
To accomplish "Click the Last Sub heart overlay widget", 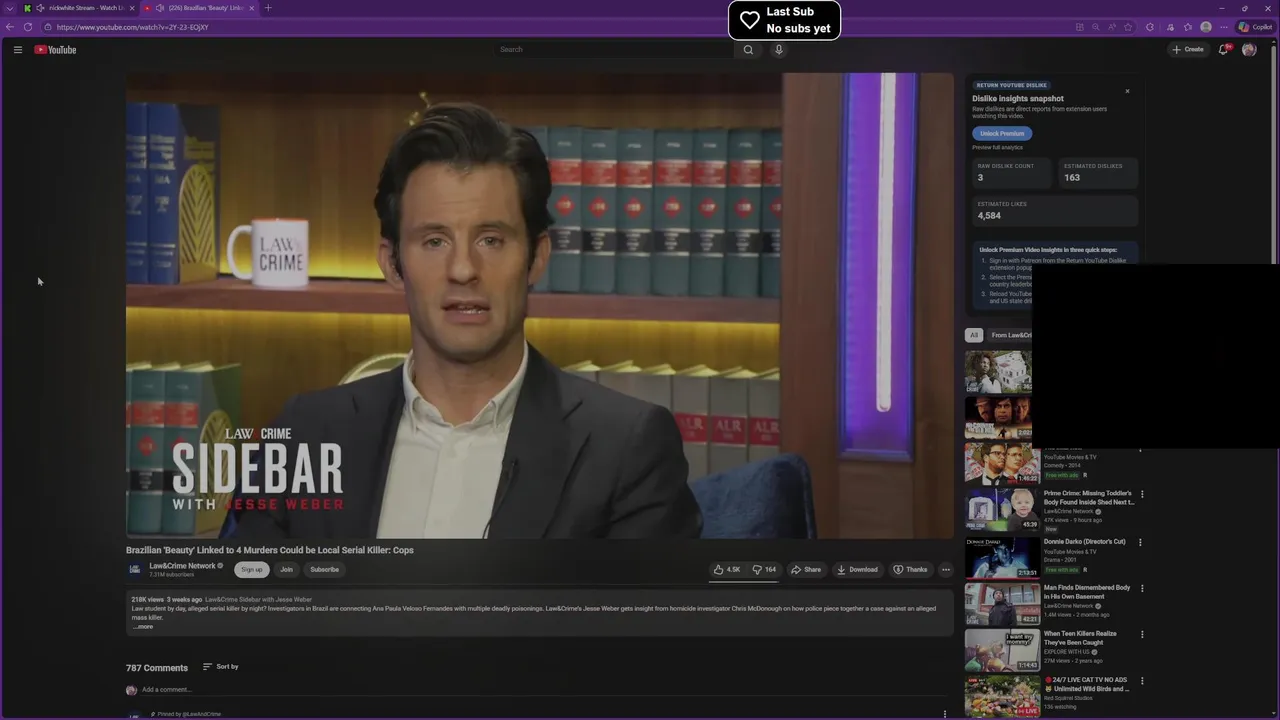I will pos(784,20).
